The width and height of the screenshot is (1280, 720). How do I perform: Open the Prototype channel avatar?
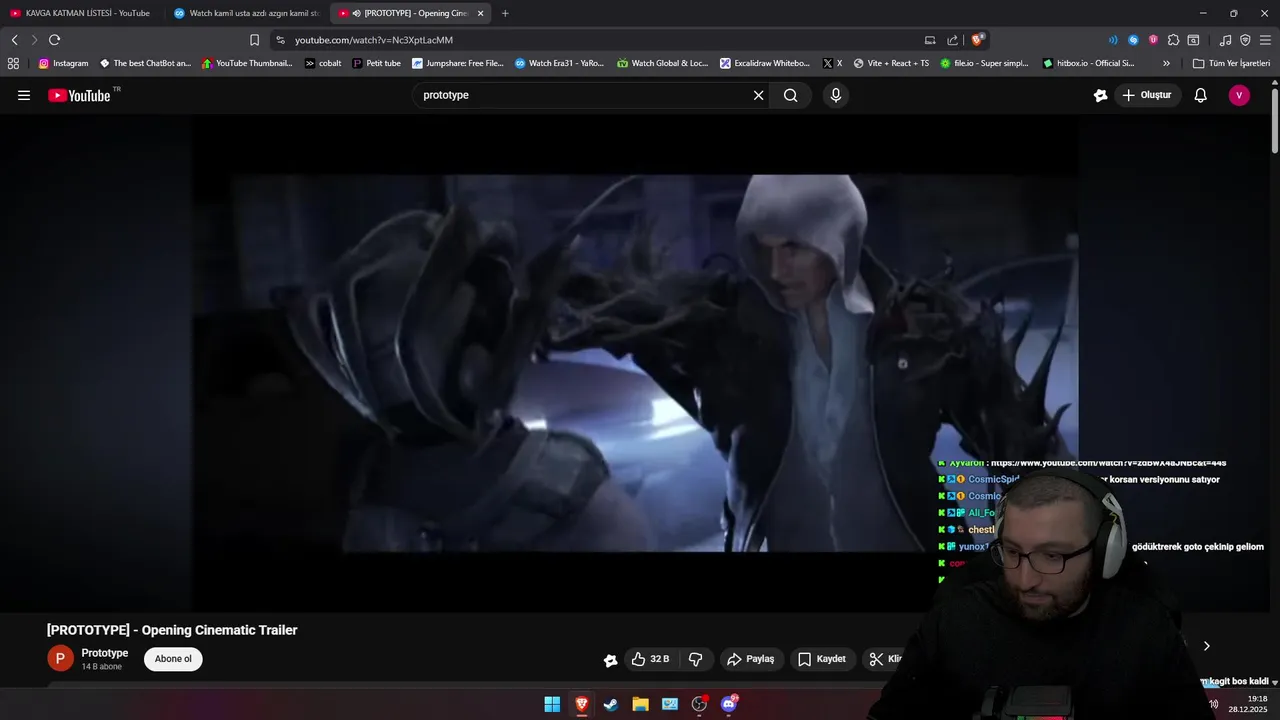point(60,658)
